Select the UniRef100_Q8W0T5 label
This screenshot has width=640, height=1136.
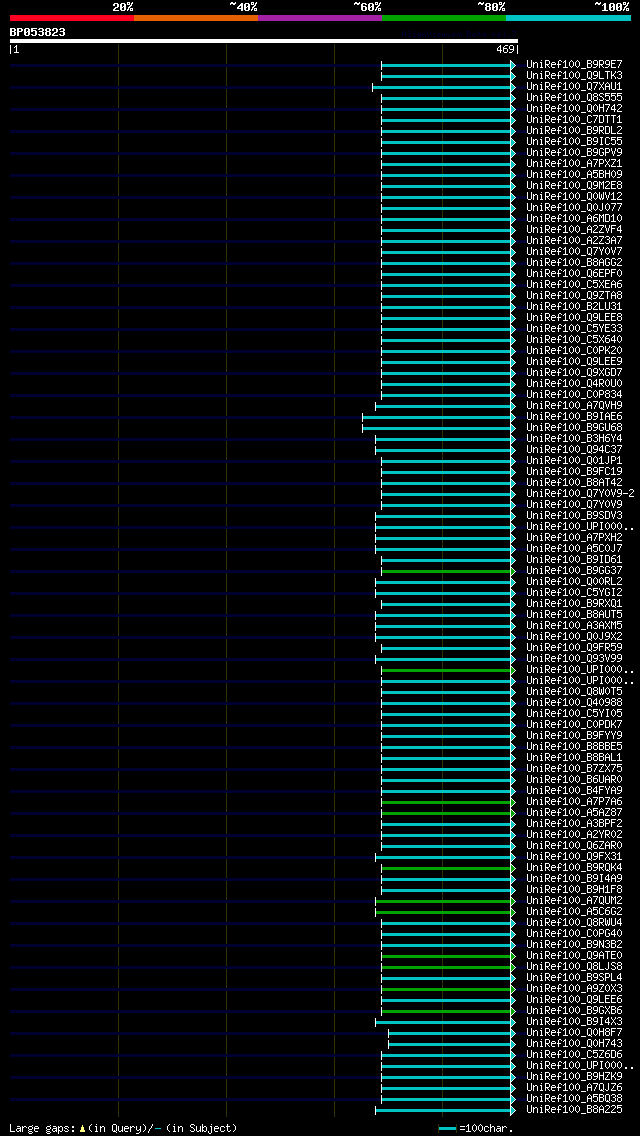click(574, 691)
